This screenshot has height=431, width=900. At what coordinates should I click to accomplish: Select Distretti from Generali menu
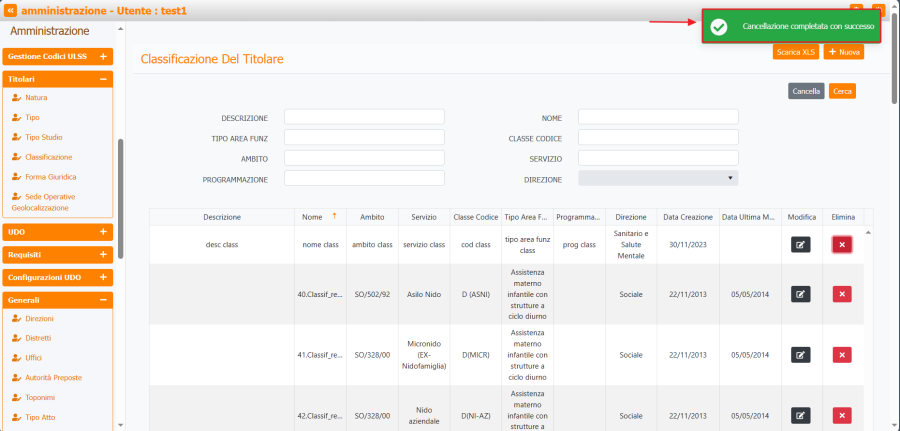(38, 338)
